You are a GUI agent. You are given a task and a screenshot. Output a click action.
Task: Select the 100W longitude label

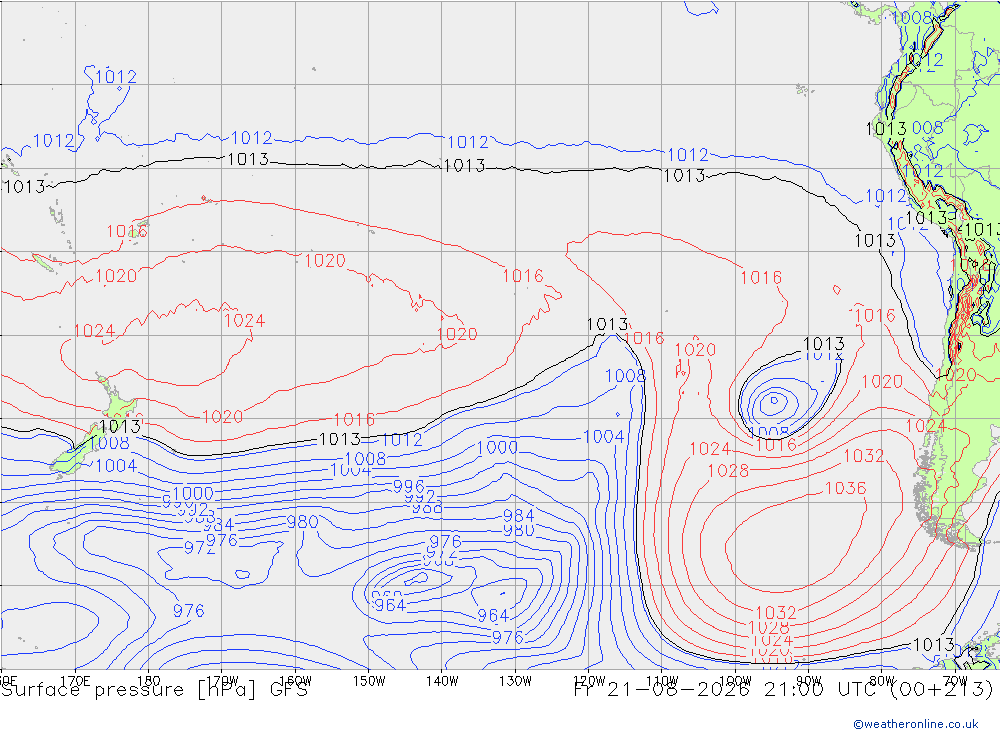tap(735, 681)
